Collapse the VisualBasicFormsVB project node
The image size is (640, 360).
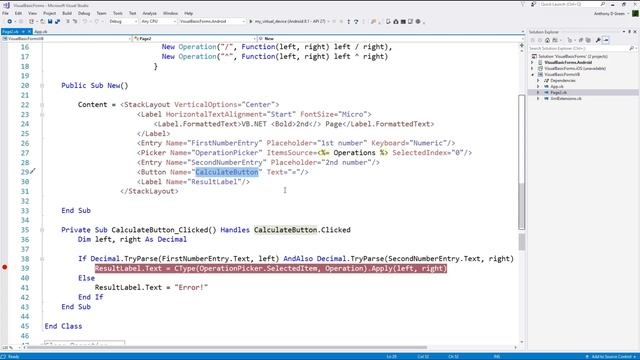tap(532, 75)
